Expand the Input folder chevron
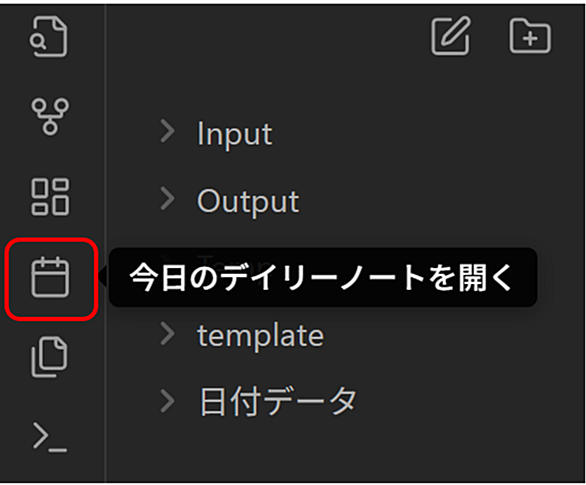The image size is (586, 485). pyautogui.click(x=167, y=131)
